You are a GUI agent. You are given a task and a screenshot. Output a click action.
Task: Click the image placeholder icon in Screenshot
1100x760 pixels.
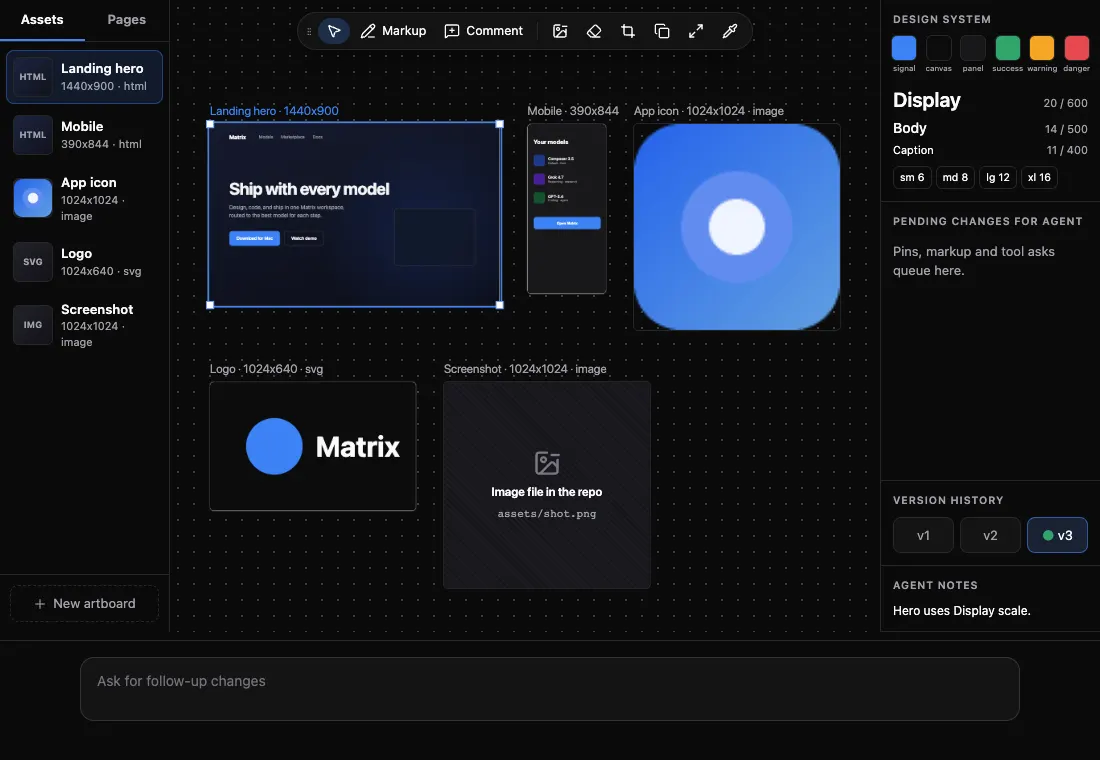pyautogui.click(x=547, y=463)
